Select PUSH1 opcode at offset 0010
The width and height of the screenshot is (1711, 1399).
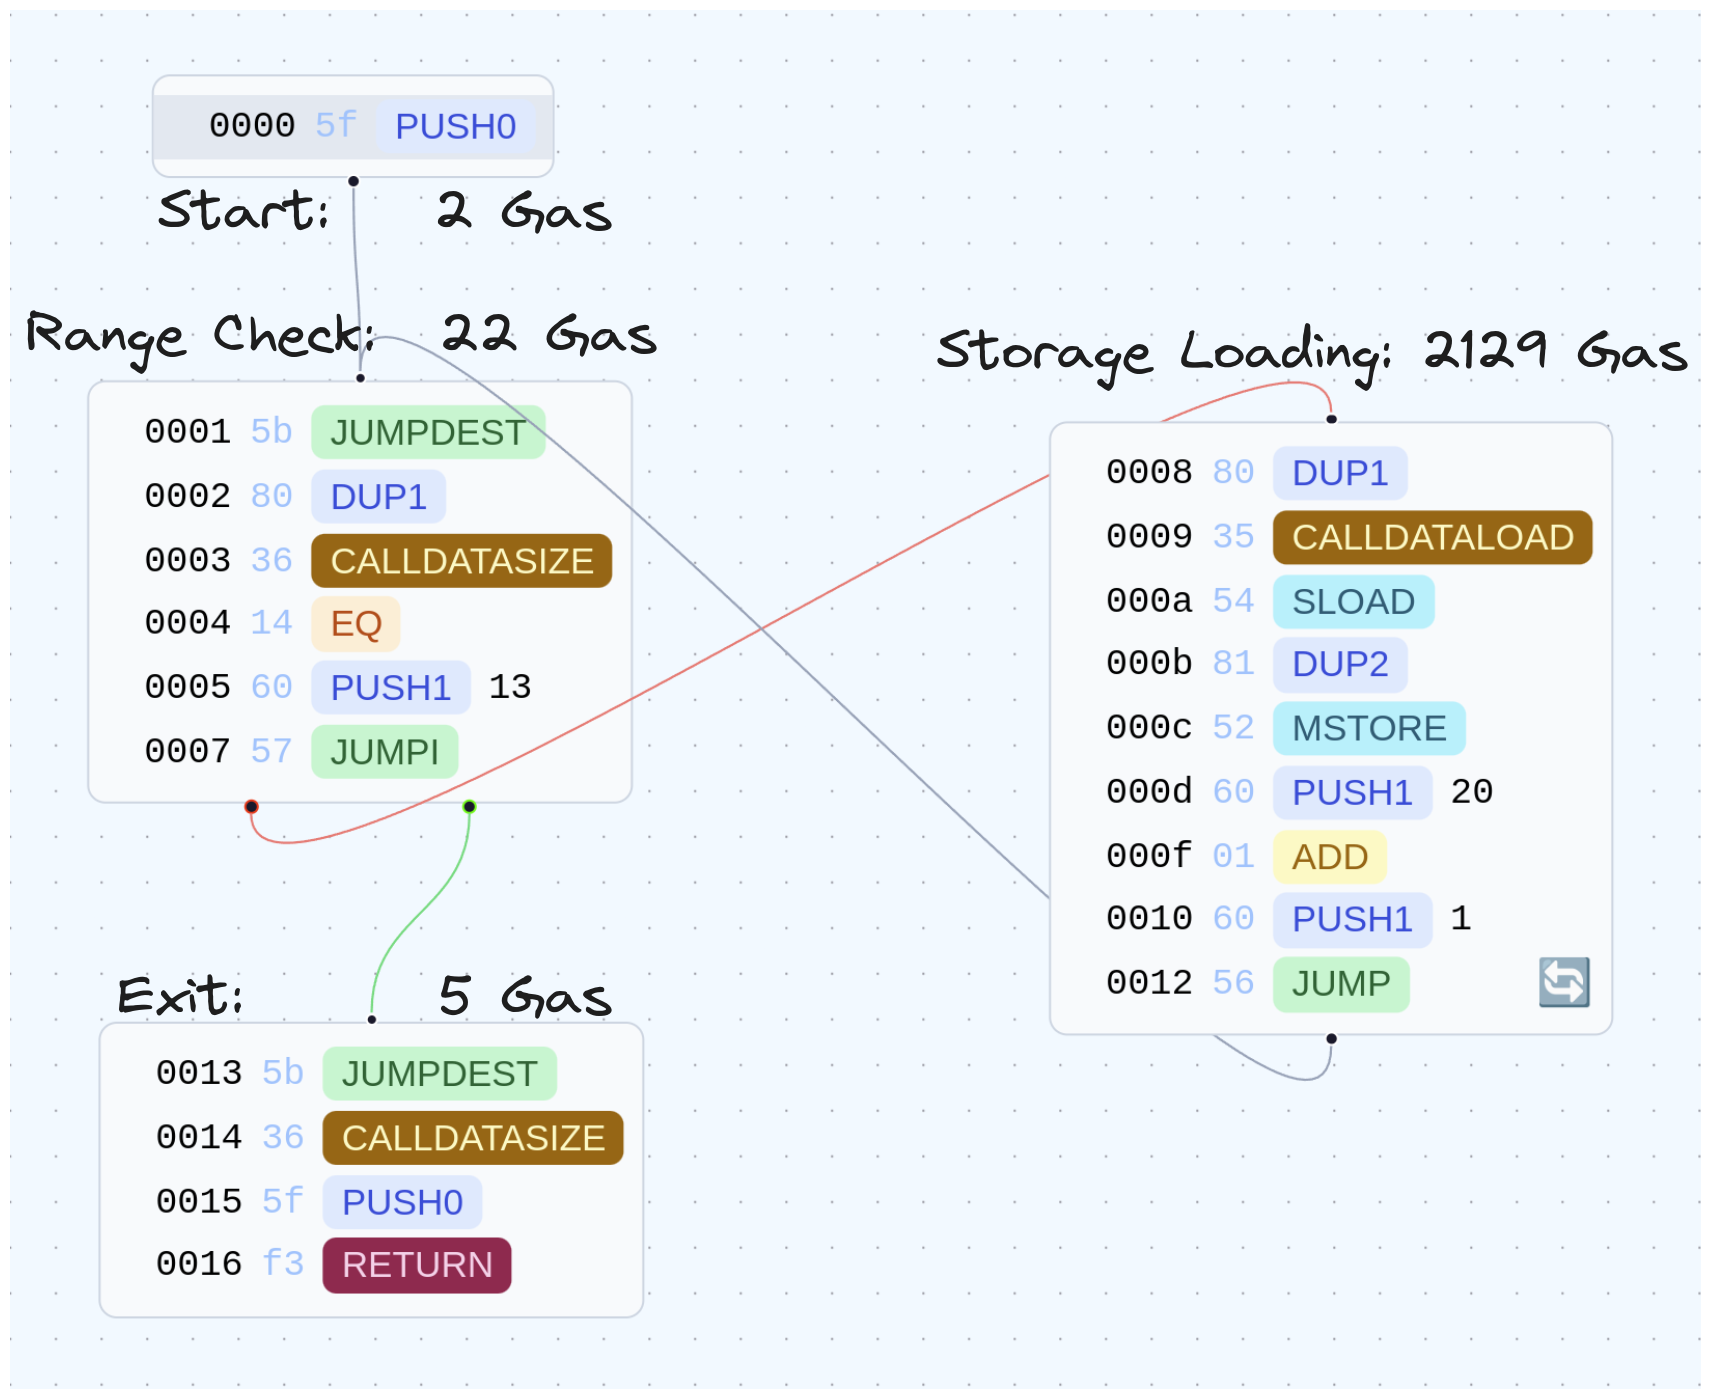point(1353,919)
